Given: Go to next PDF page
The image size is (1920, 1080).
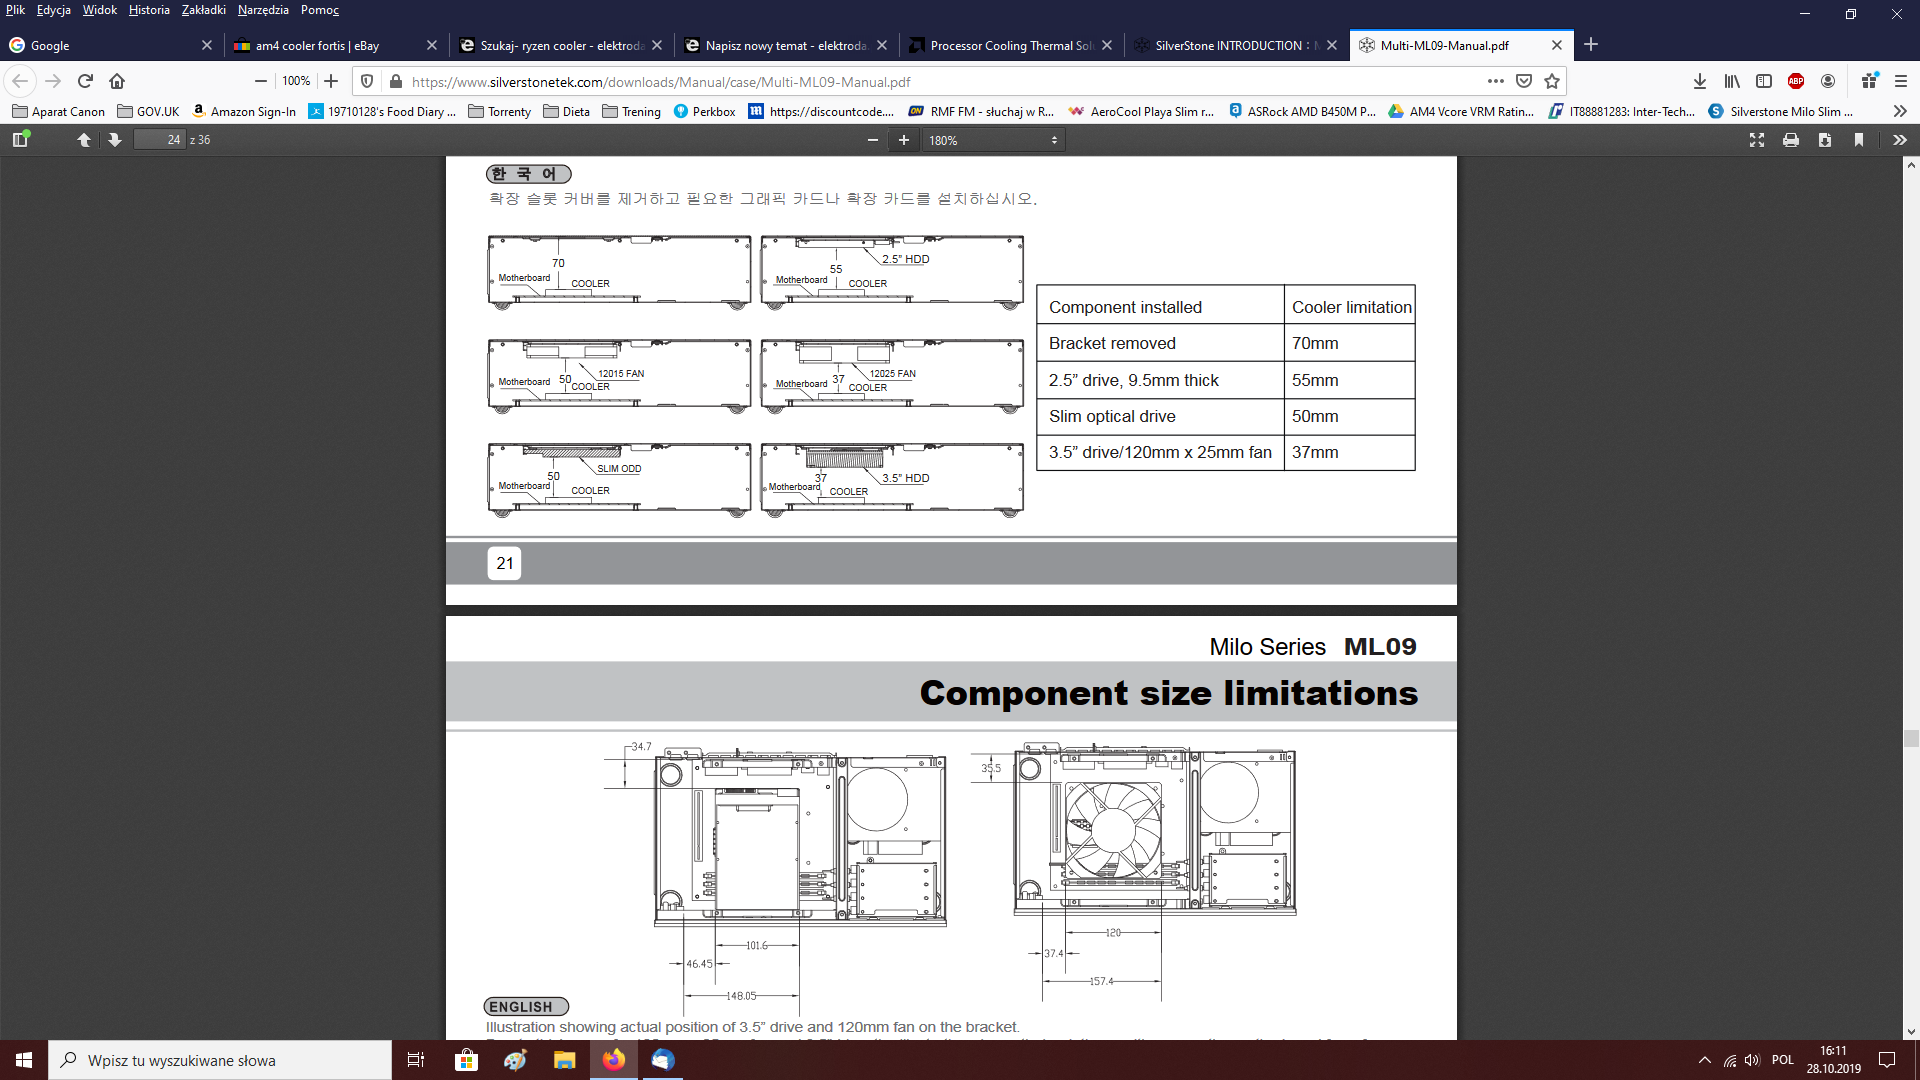Looking at the screenshot, I should coord(115,140).
